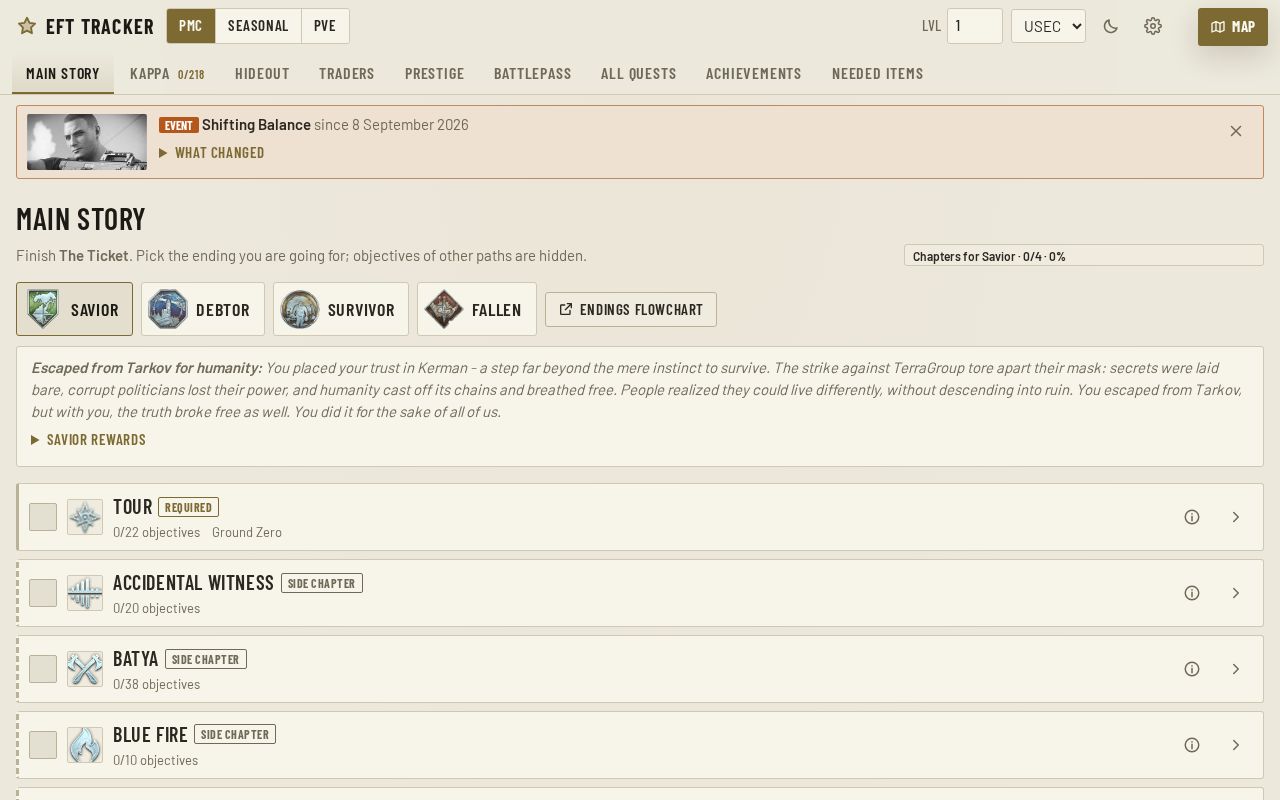The width and height of the screenshot is (1280, 800).
Task: Click the Tour chapter emblem icon
Action: point(85,517)
